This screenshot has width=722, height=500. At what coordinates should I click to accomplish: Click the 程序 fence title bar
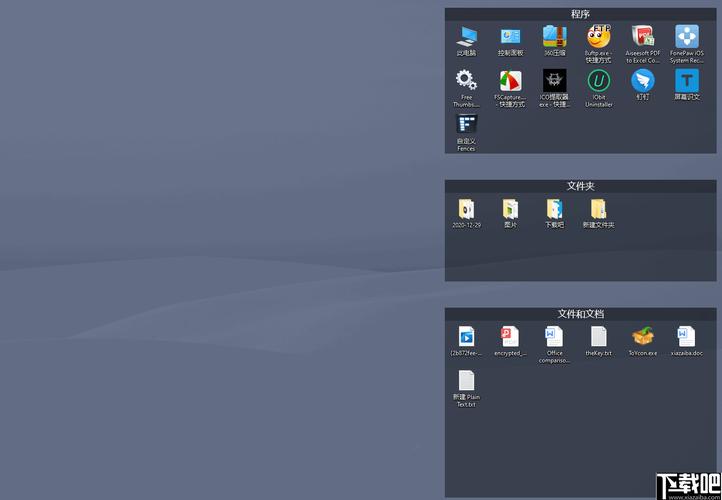point(580,14)
